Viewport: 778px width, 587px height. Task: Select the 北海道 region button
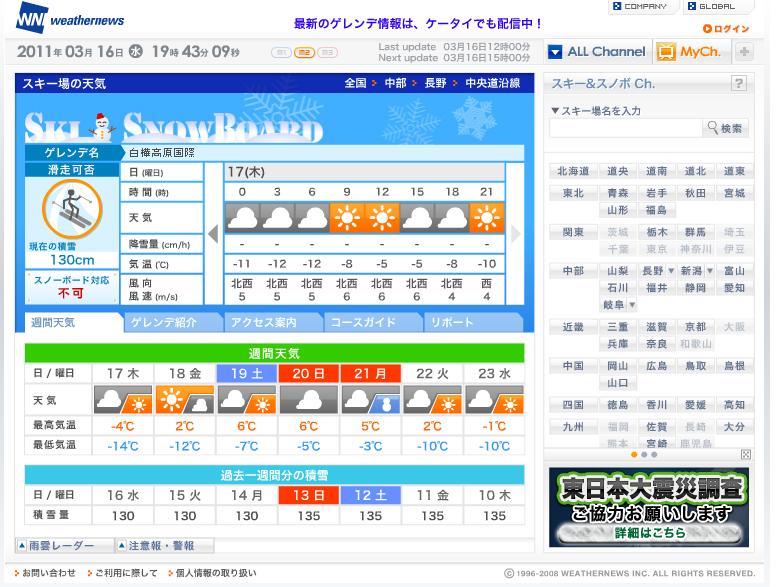[x=573, y=171]
